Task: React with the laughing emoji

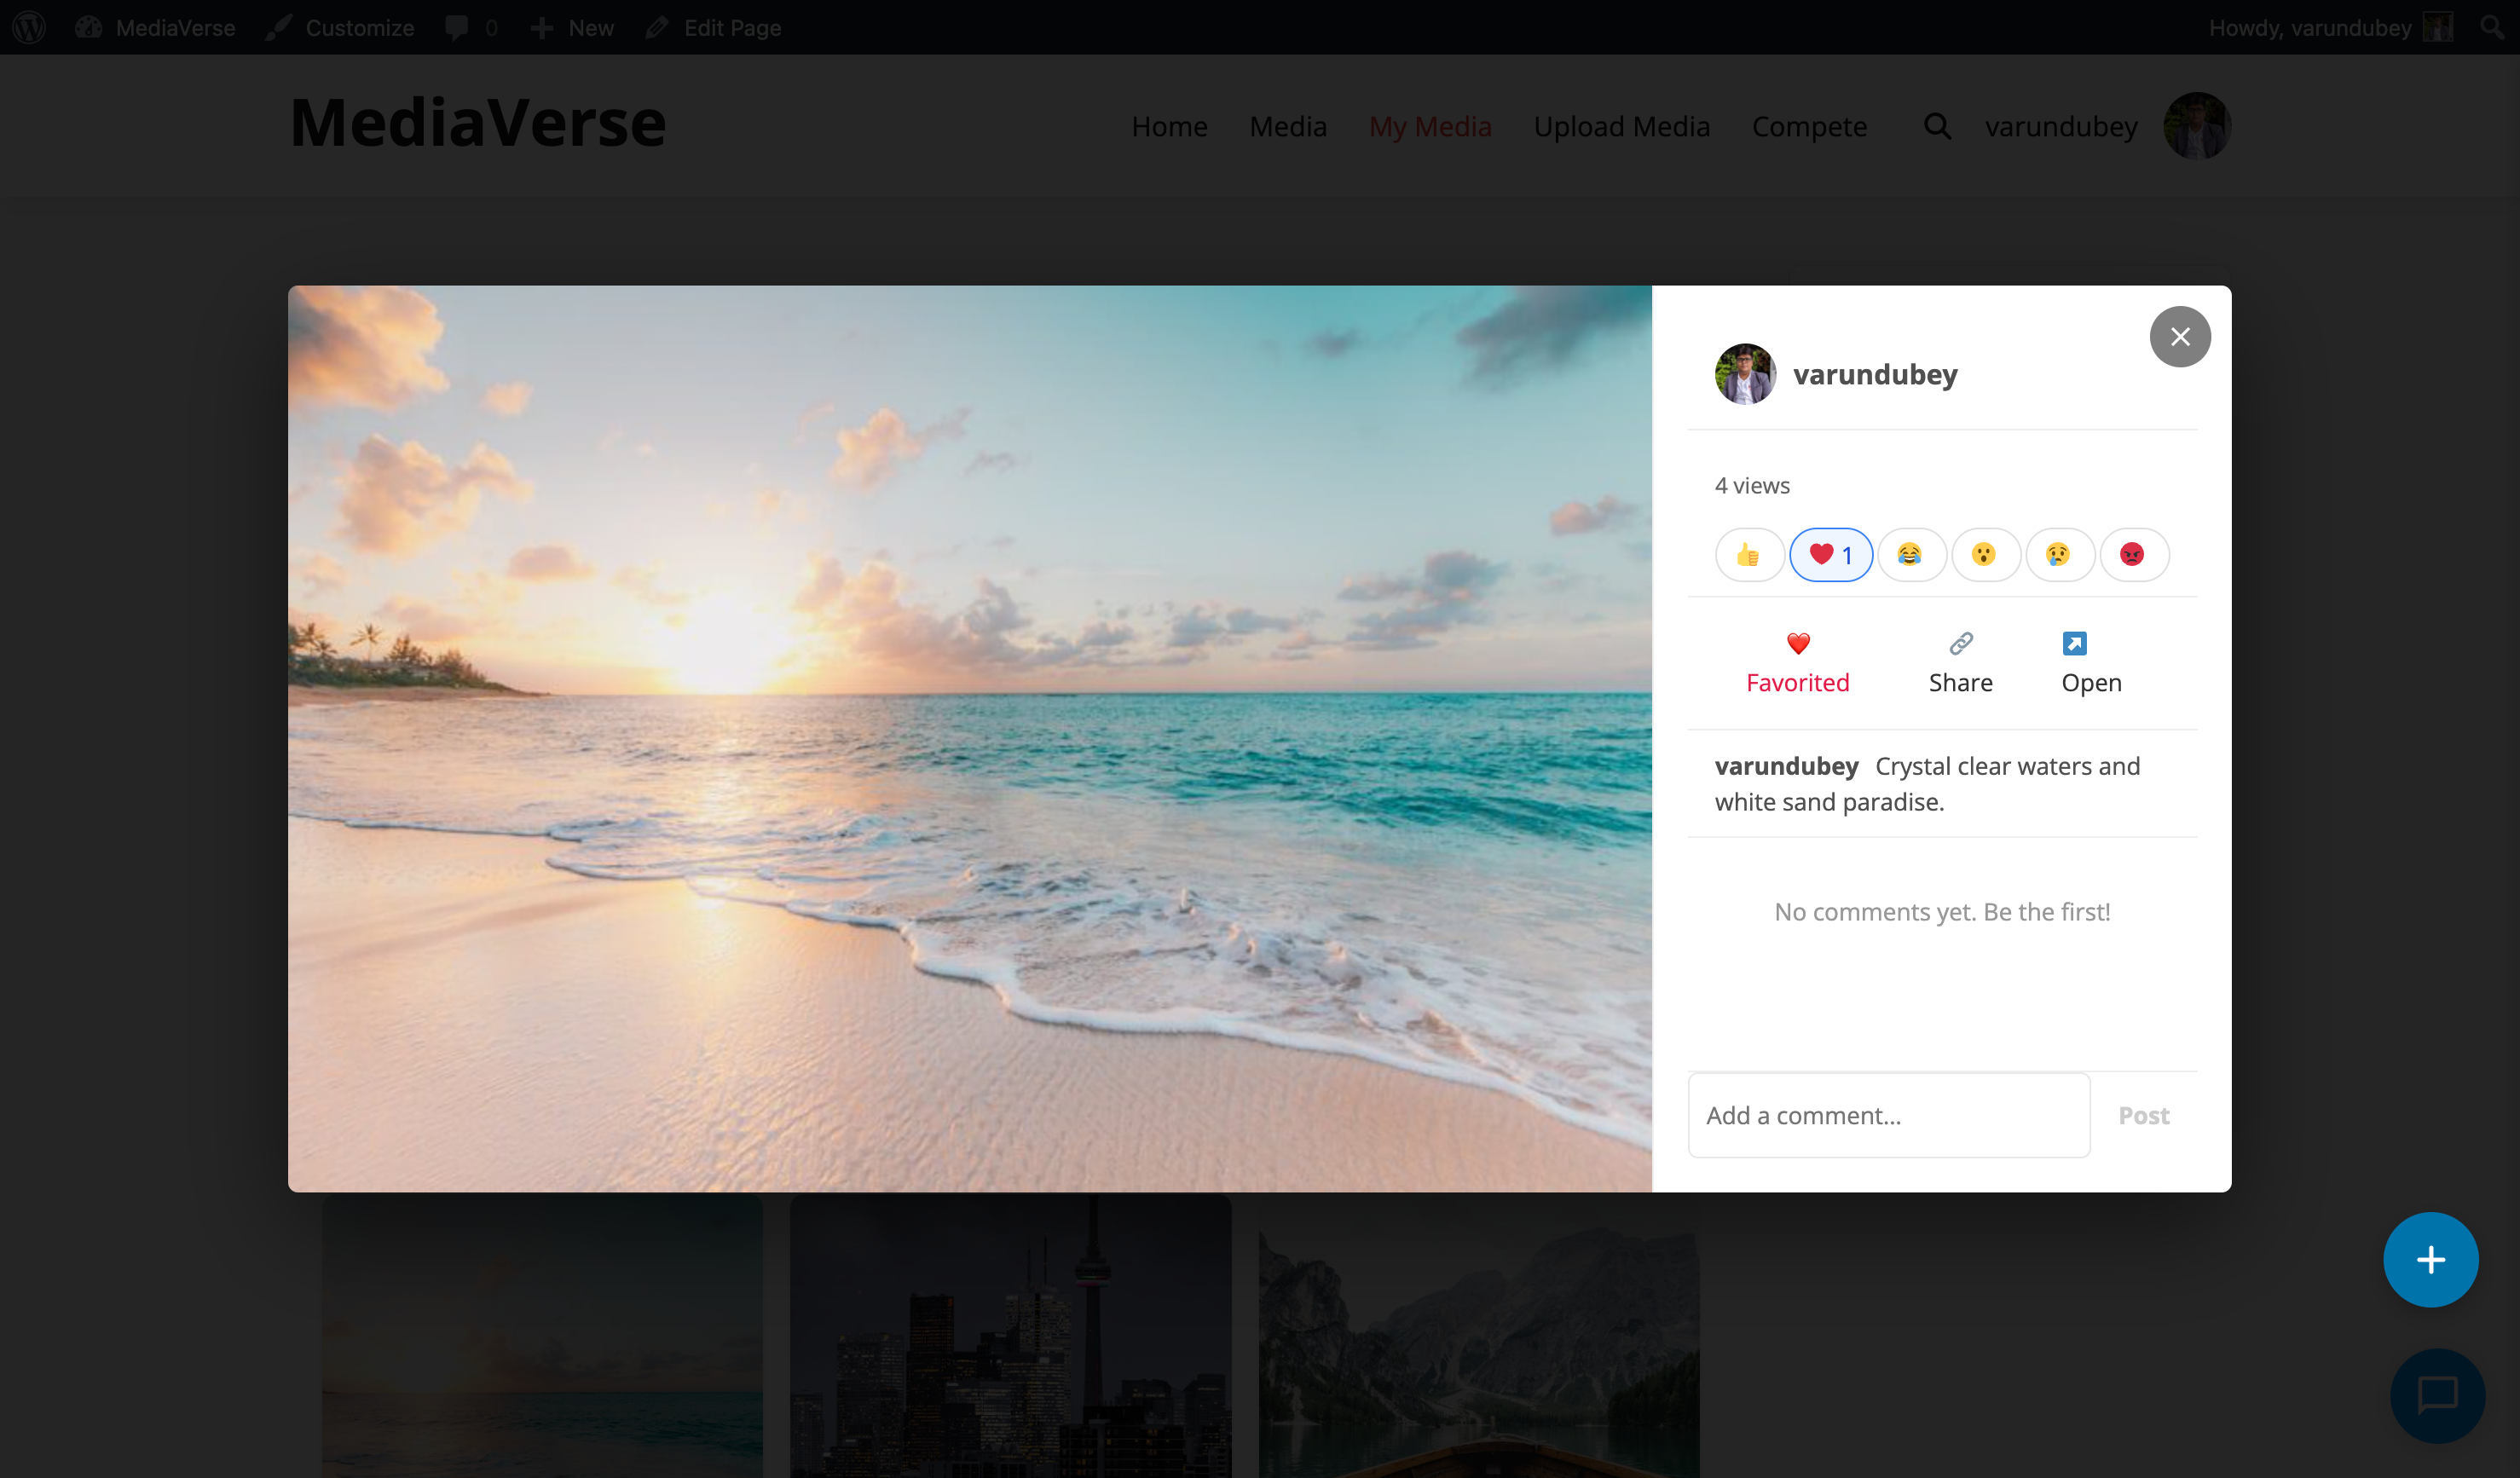Action: (x=1911, y=554)
